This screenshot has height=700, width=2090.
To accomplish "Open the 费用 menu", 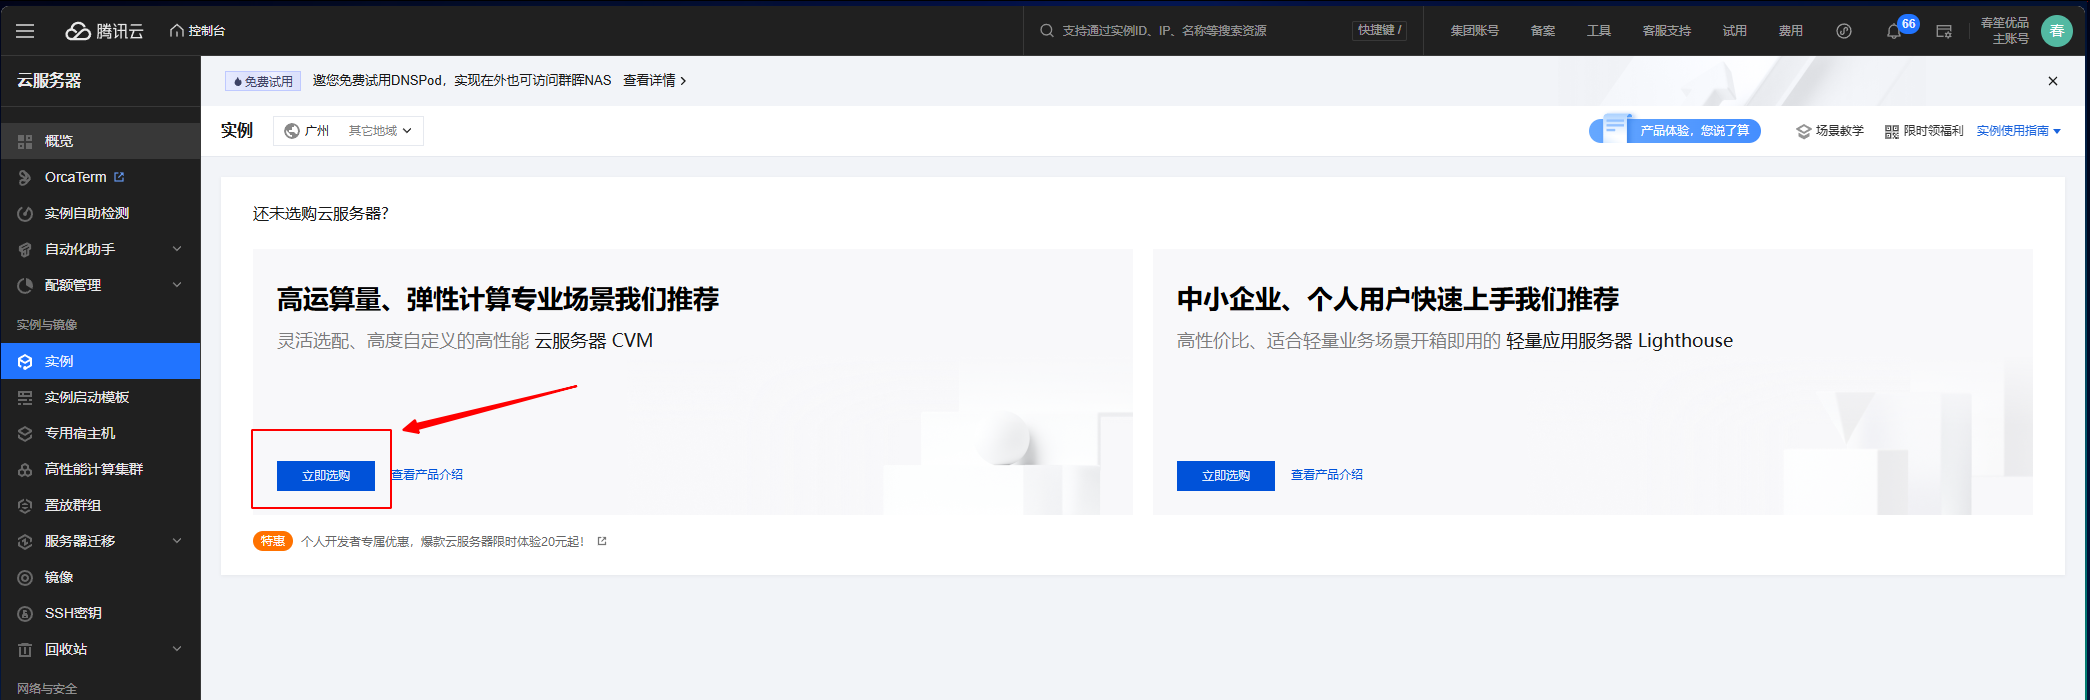I will (1791, 31).
